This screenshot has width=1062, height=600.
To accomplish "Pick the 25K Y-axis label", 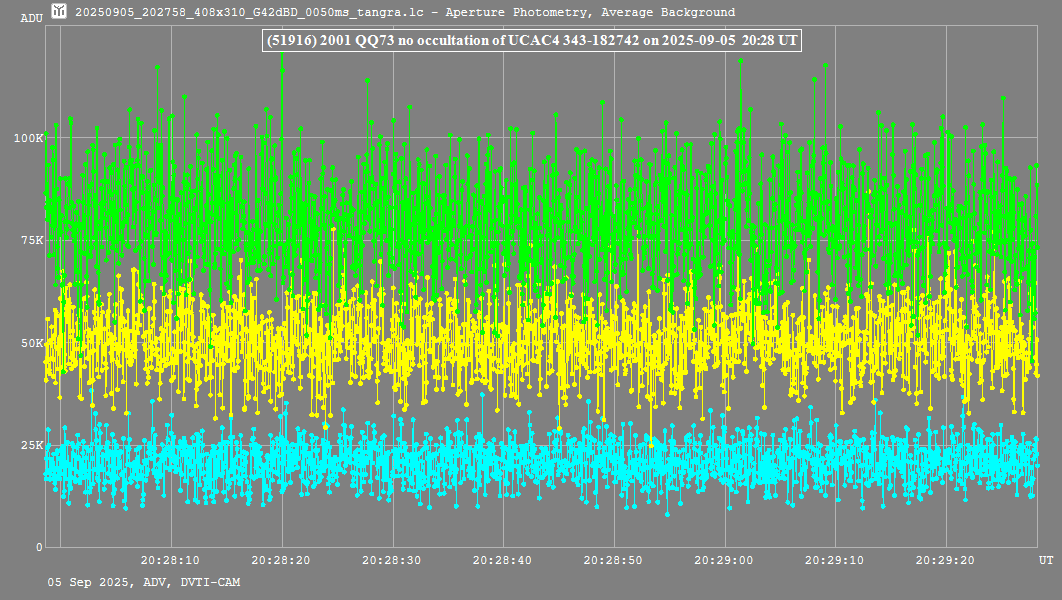I will coord(30,445).
